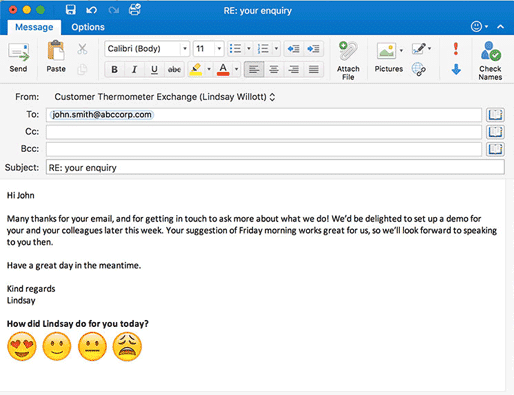Screen dimensions: 514x395
Task: Run Check Names on recipients
Action: [490, 60]
